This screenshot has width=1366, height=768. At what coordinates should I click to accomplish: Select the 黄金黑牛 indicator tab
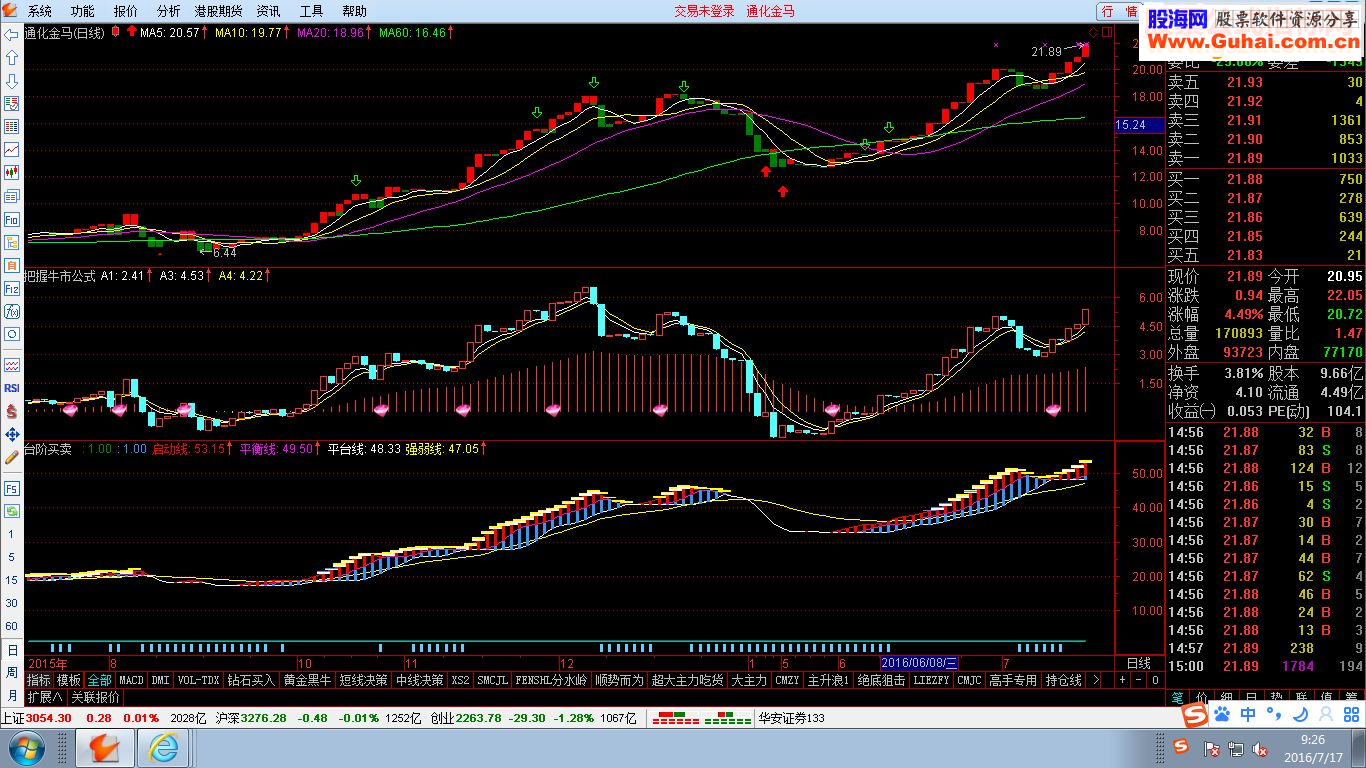click(306, 680)
